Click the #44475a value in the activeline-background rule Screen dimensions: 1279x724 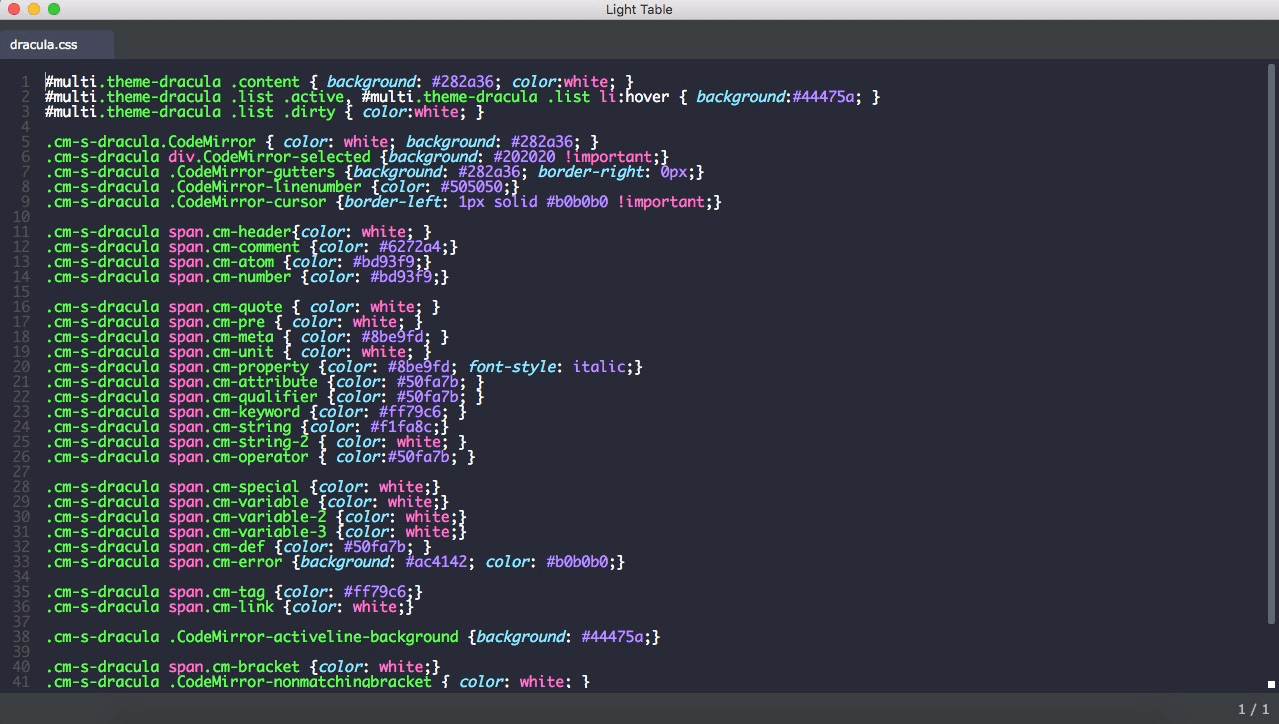click(x=615, y=636)
